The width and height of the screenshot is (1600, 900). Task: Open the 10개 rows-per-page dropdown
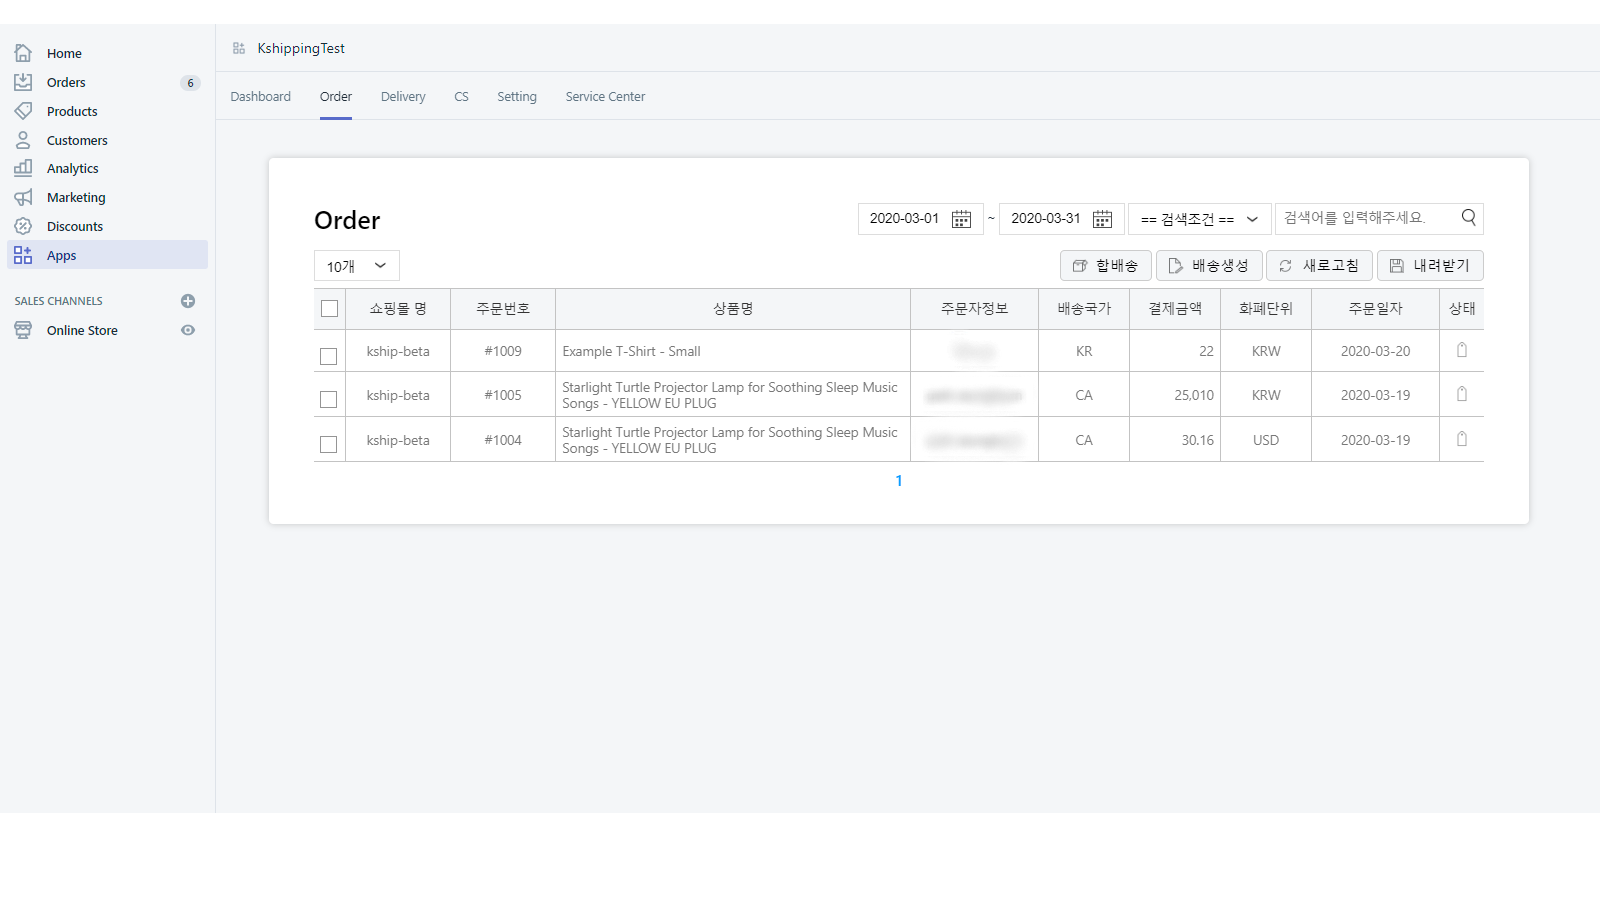[357, 266]
